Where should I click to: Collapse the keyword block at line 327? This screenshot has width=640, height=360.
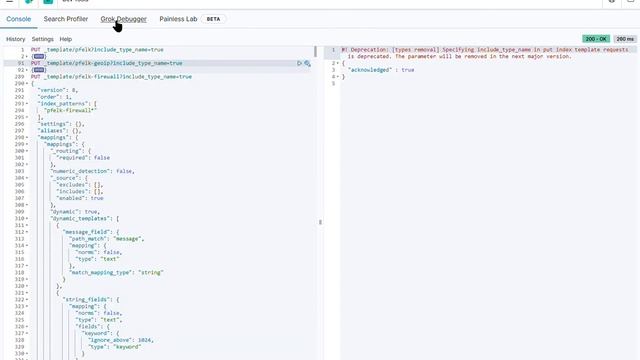(27, 333)
